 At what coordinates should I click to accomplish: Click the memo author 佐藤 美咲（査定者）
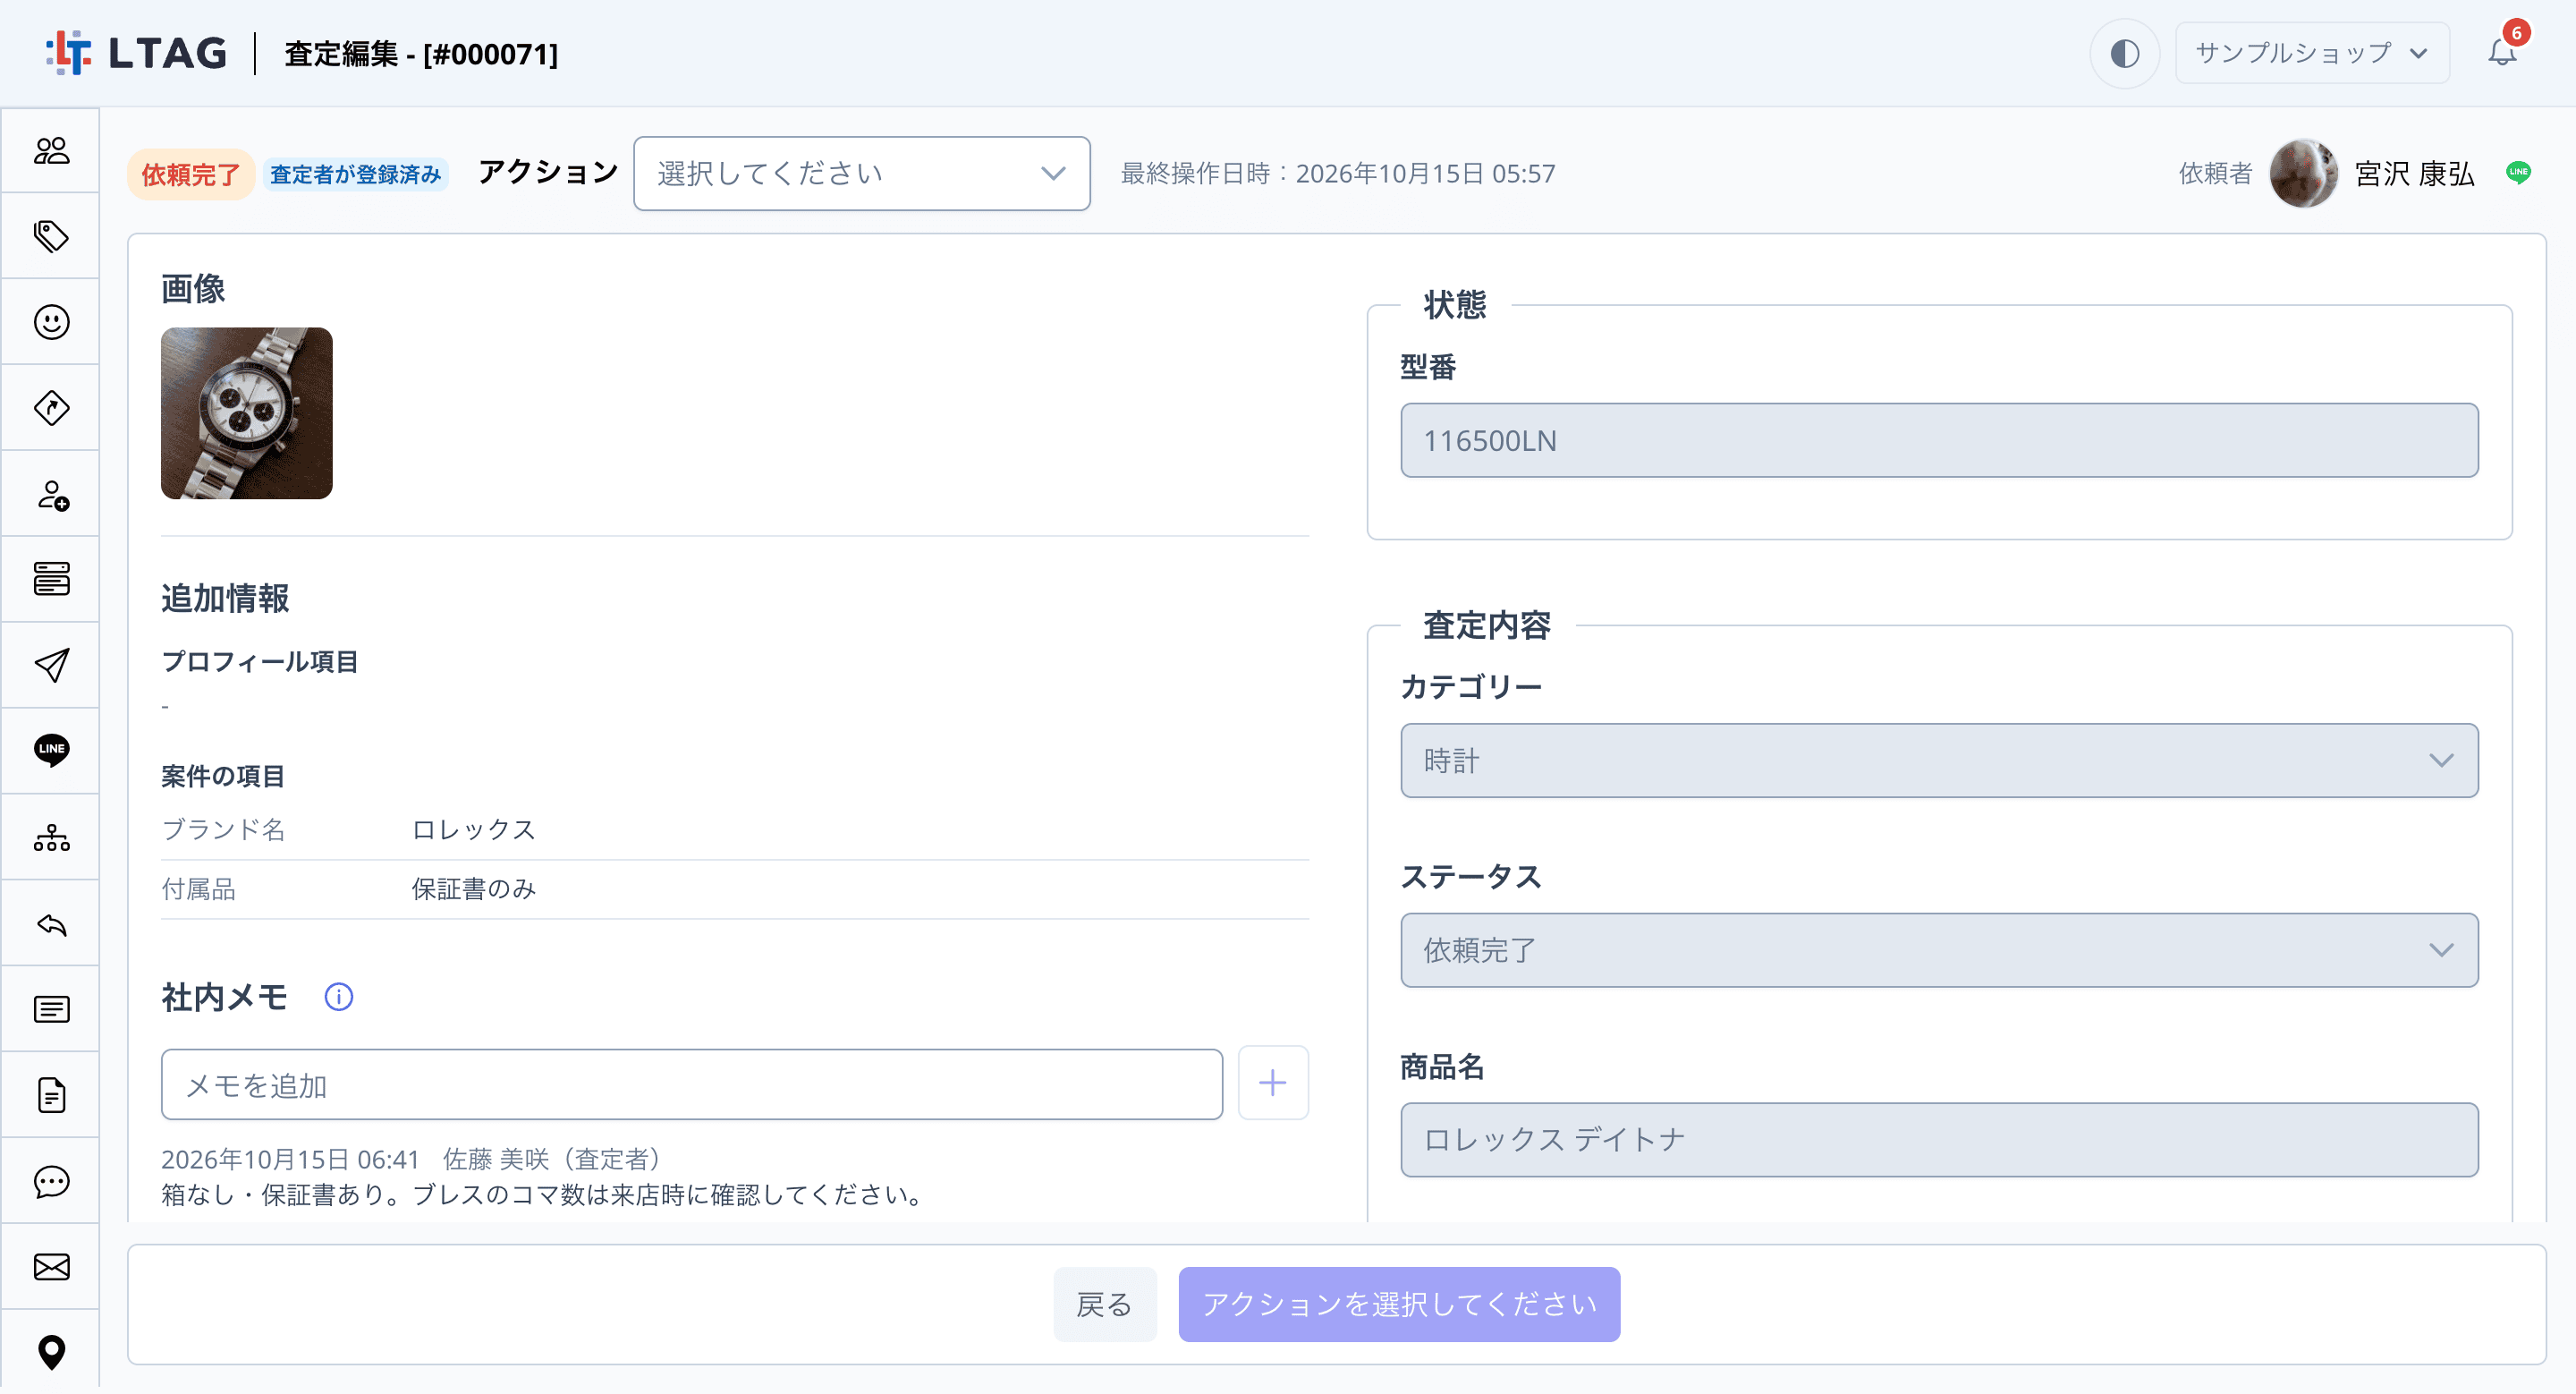point(553,1160)
